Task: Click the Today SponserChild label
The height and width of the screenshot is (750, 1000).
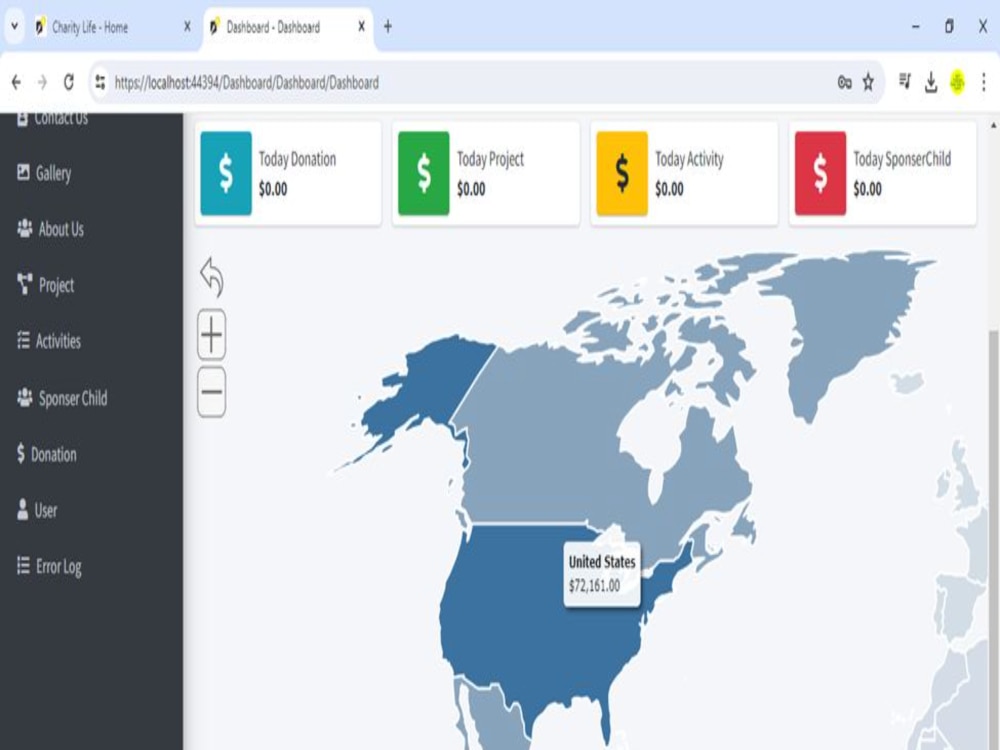Action: [902, 159]
